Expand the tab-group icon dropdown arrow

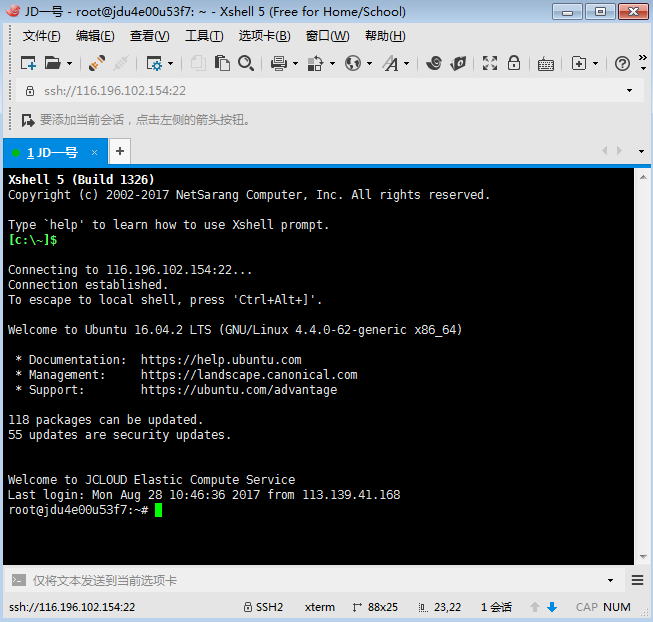[596, 64]
